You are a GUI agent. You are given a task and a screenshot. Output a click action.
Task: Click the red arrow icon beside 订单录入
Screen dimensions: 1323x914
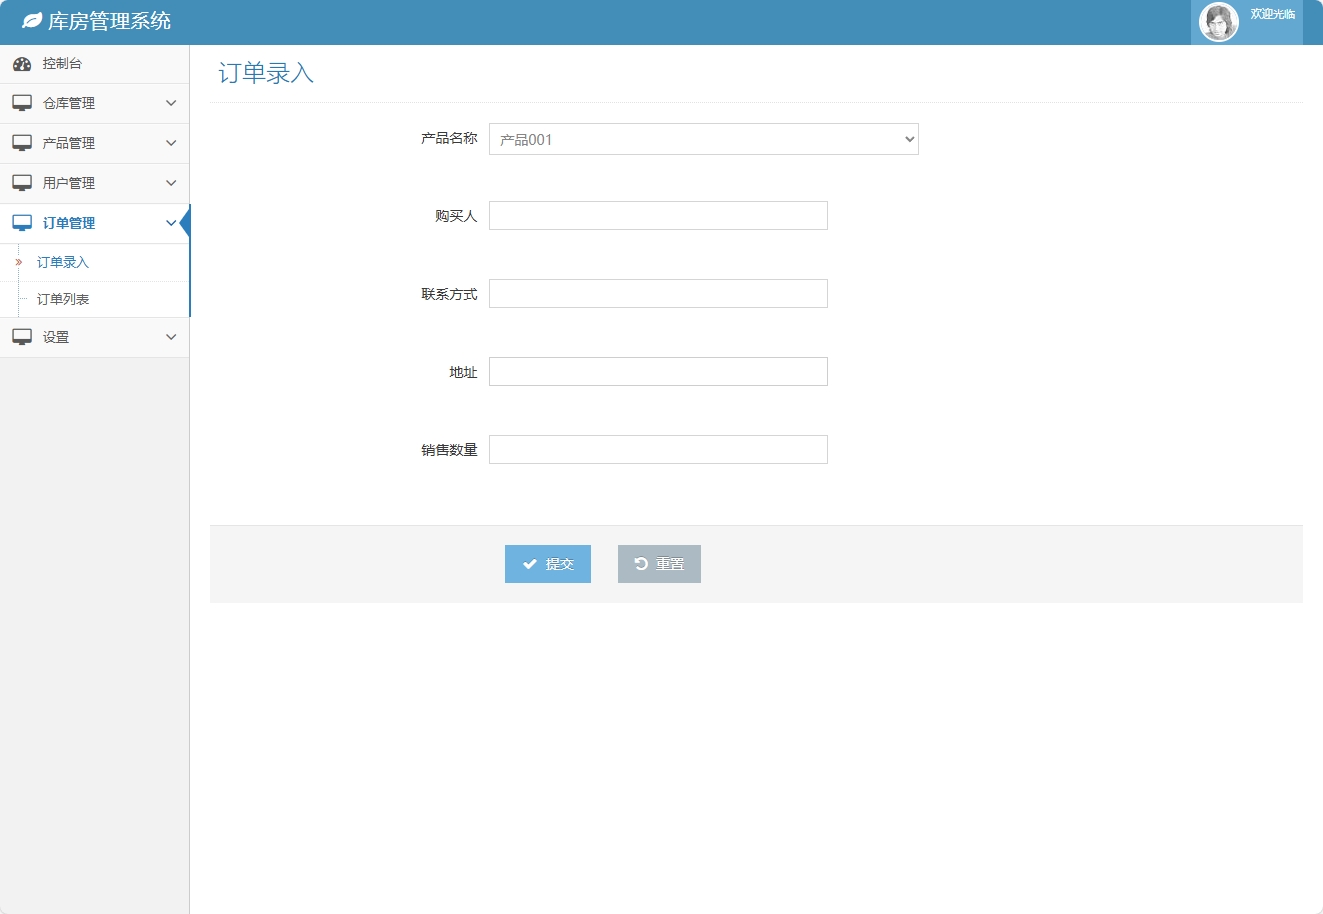coord(20,261)
